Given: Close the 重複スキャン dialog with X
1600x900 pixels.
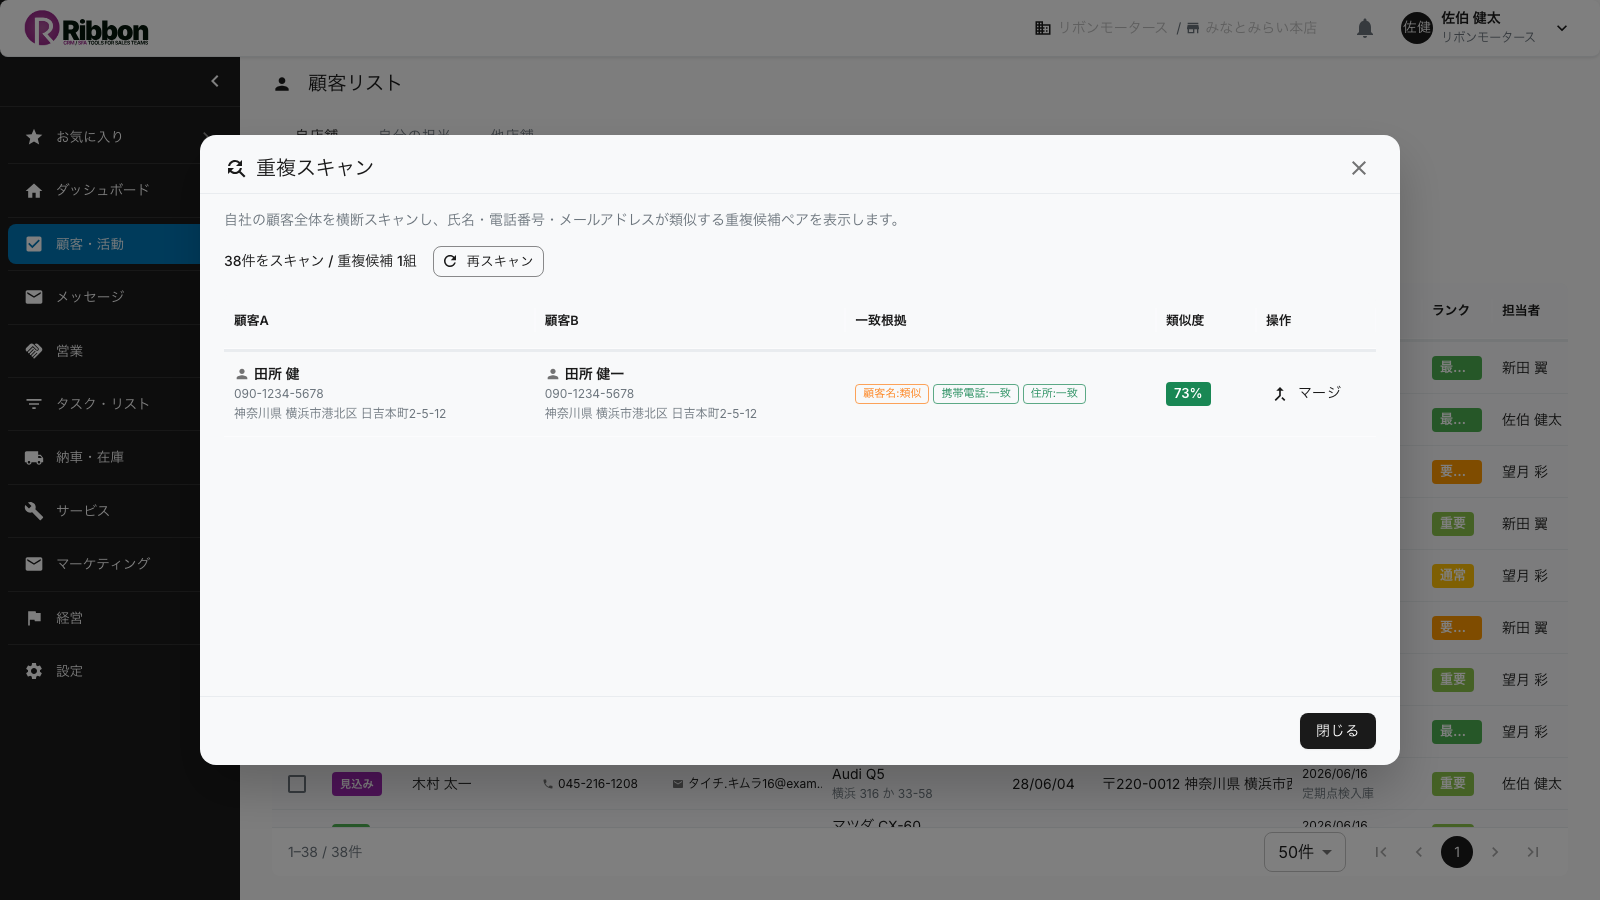Looking at the screenshot, I should pyautogui.click(x=1359, y=168).
